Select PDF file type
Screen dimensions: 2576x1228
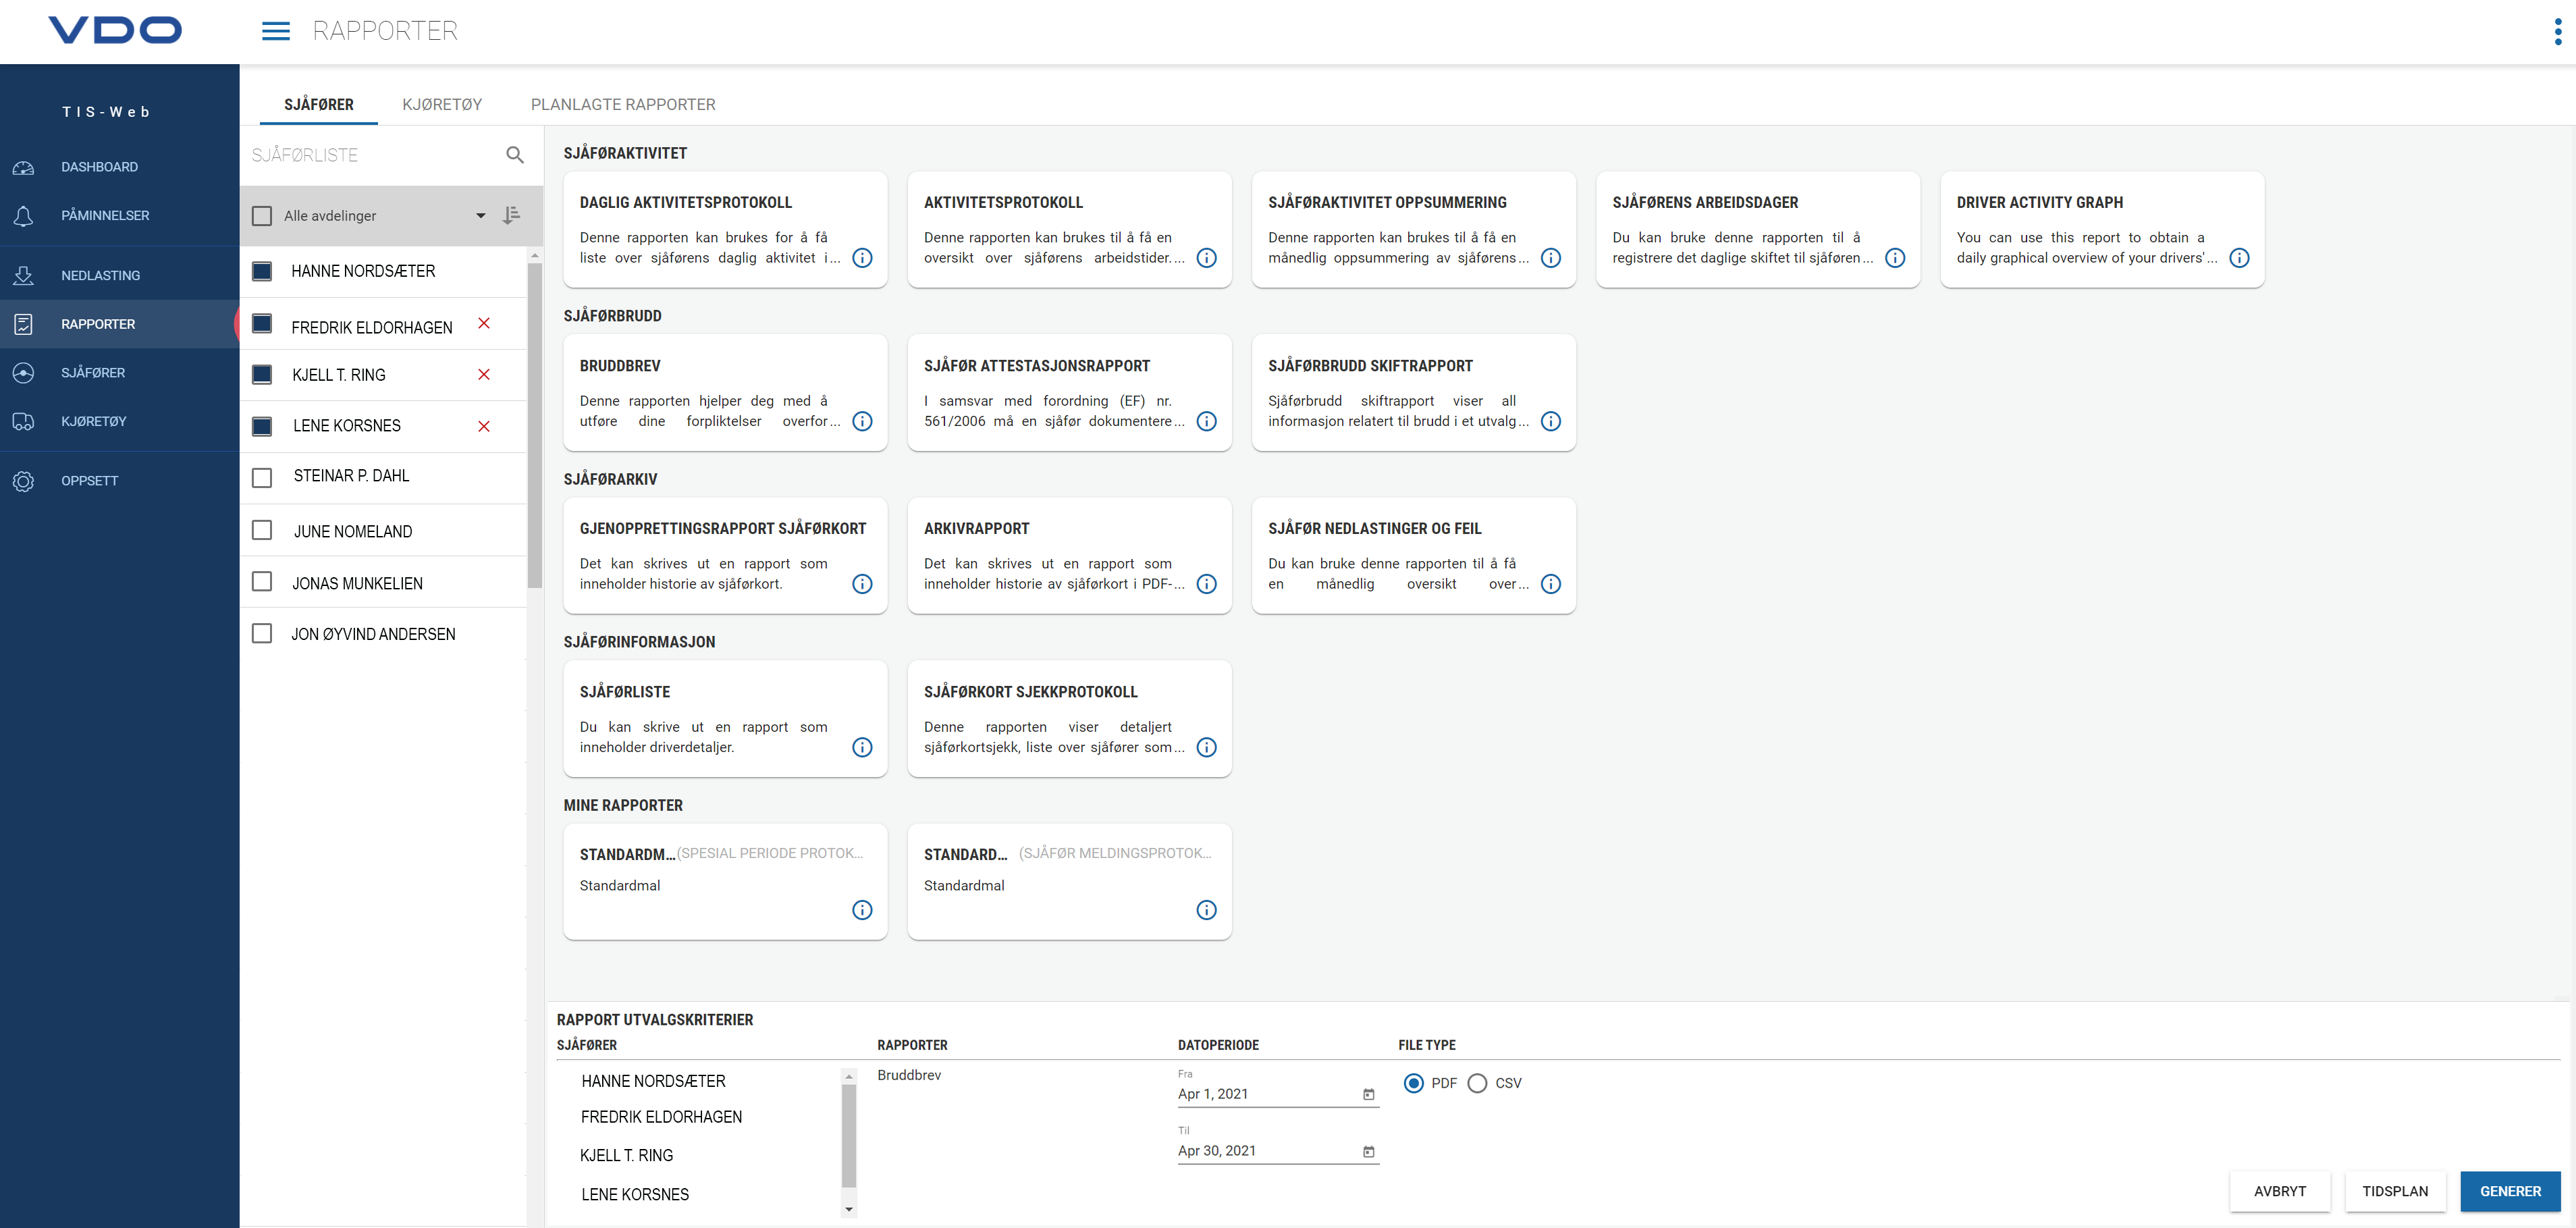point(1414,1083)
